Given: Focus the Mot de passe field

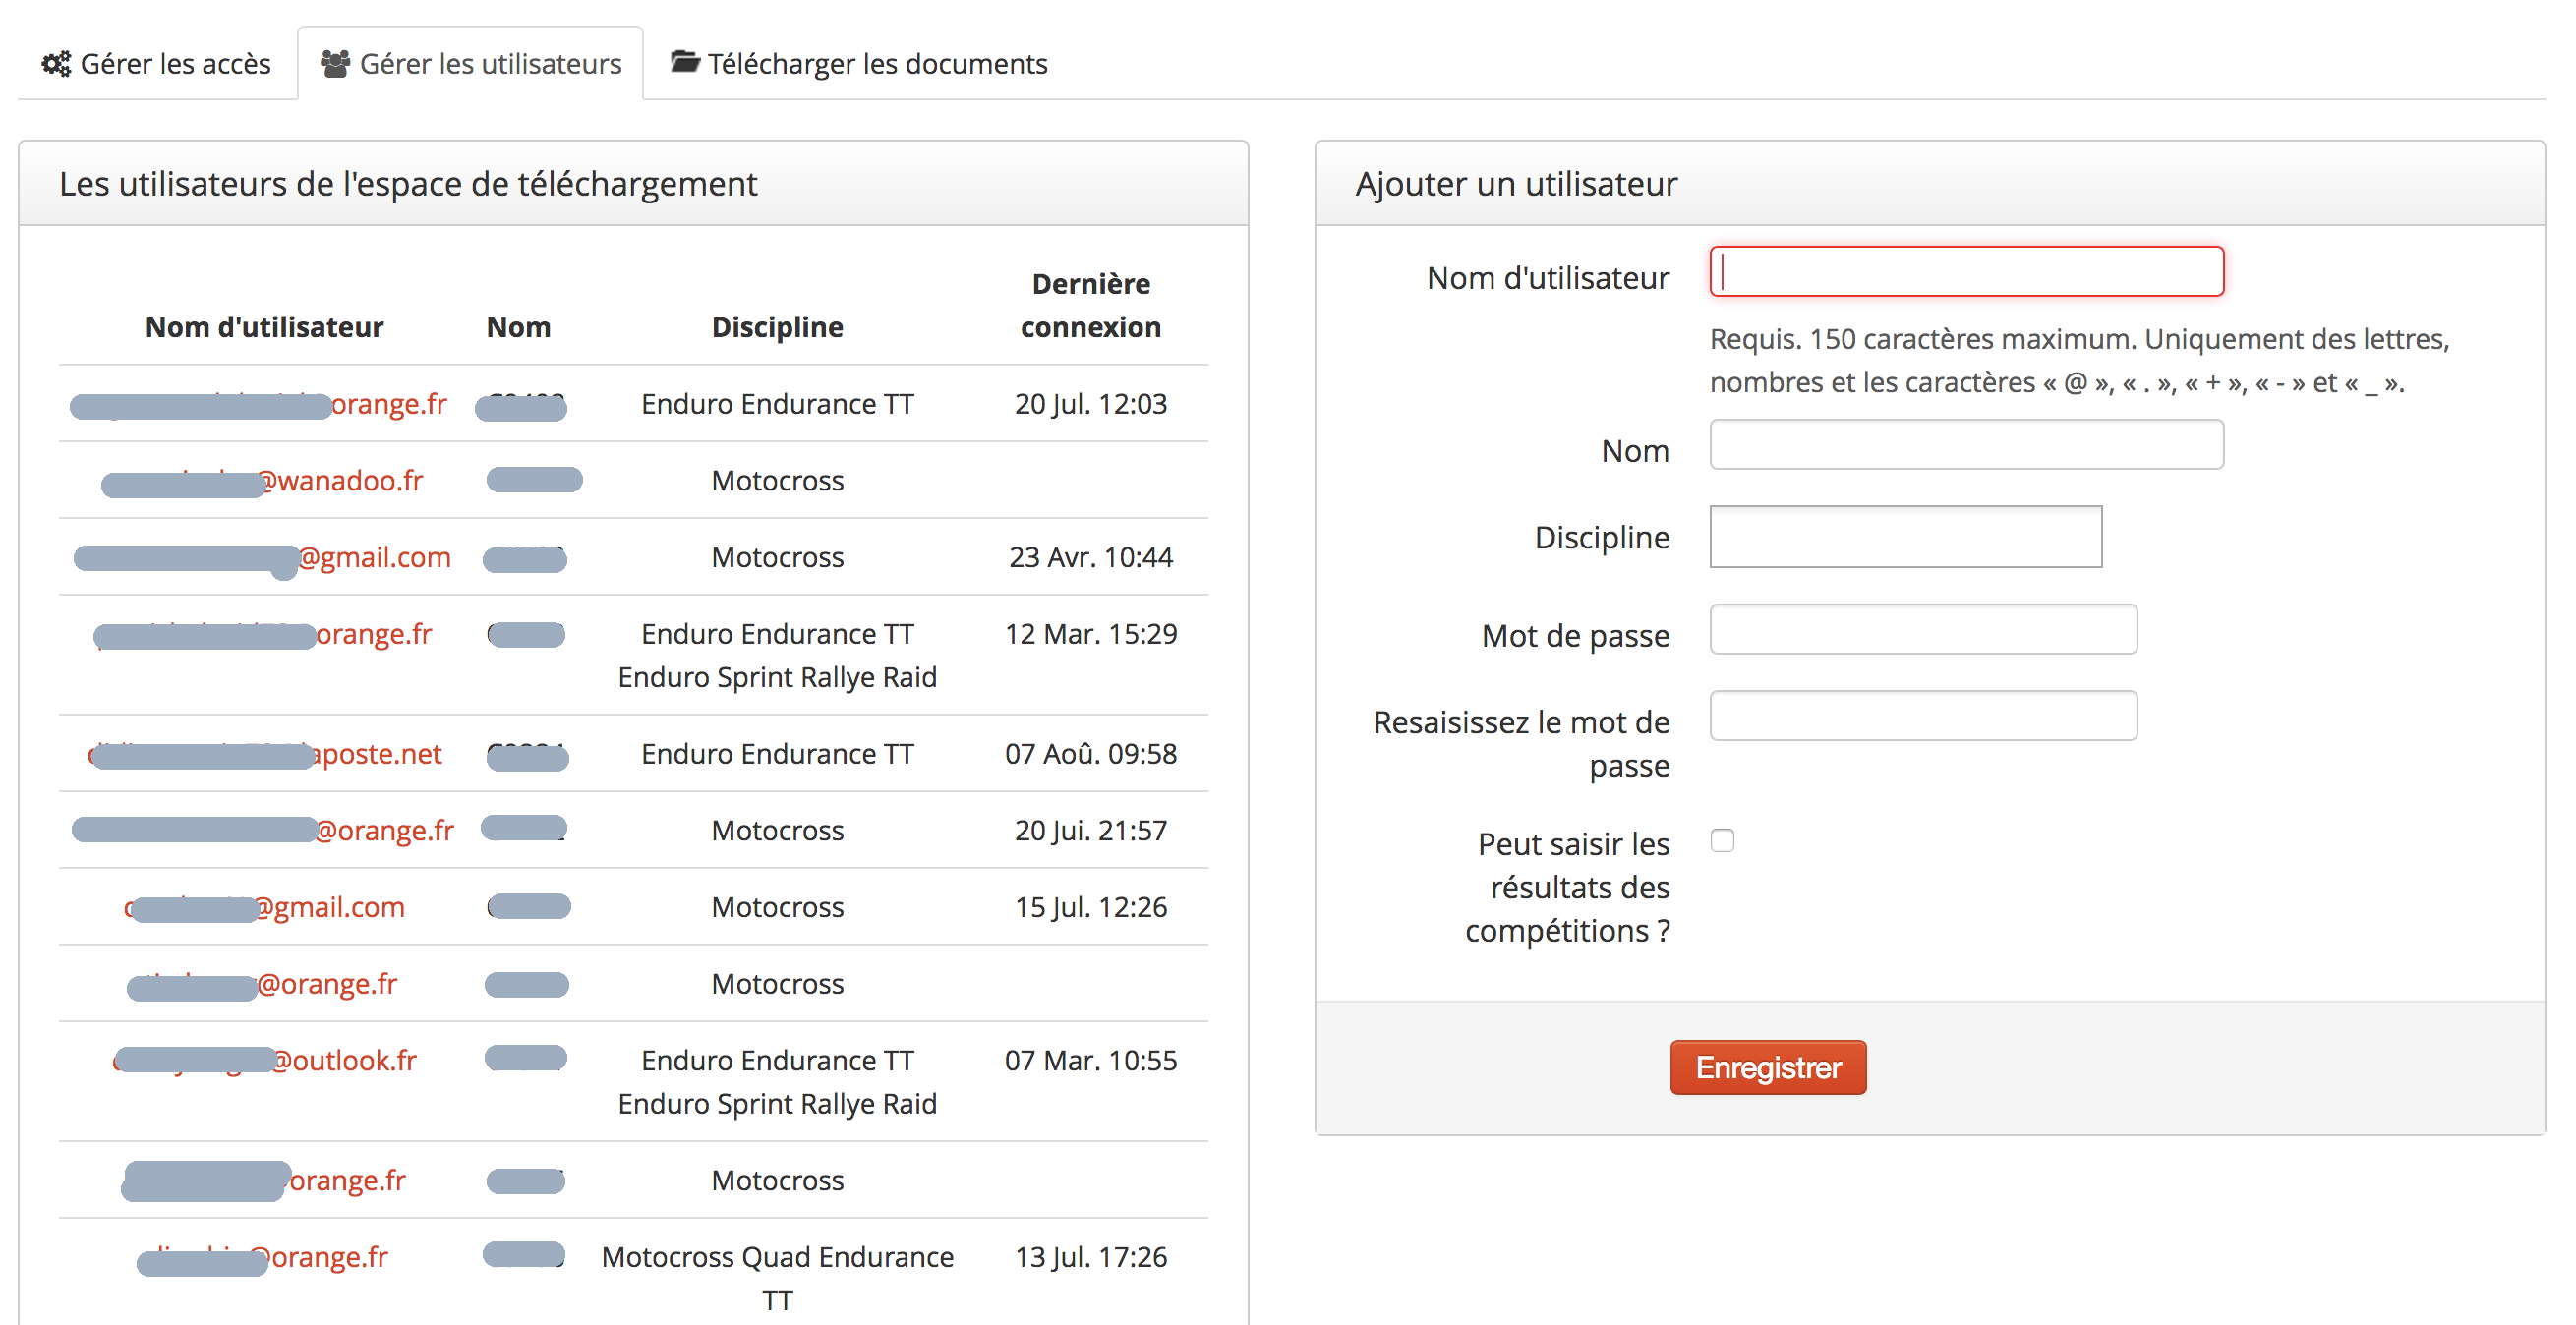Looking at the screenshot, I should 1923,630.
